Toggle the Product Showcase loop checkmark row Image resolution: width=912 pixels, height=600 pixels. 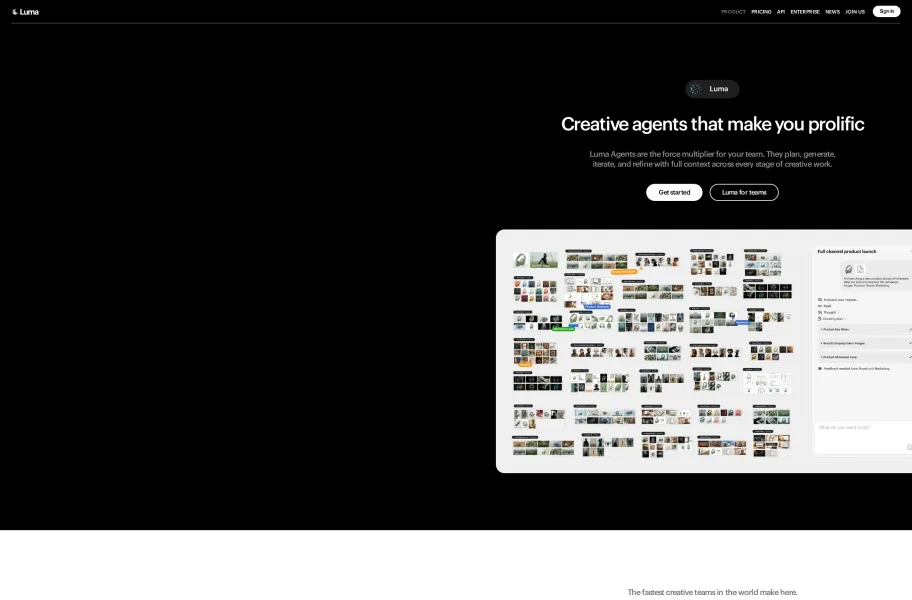click(x=865, y=357)
